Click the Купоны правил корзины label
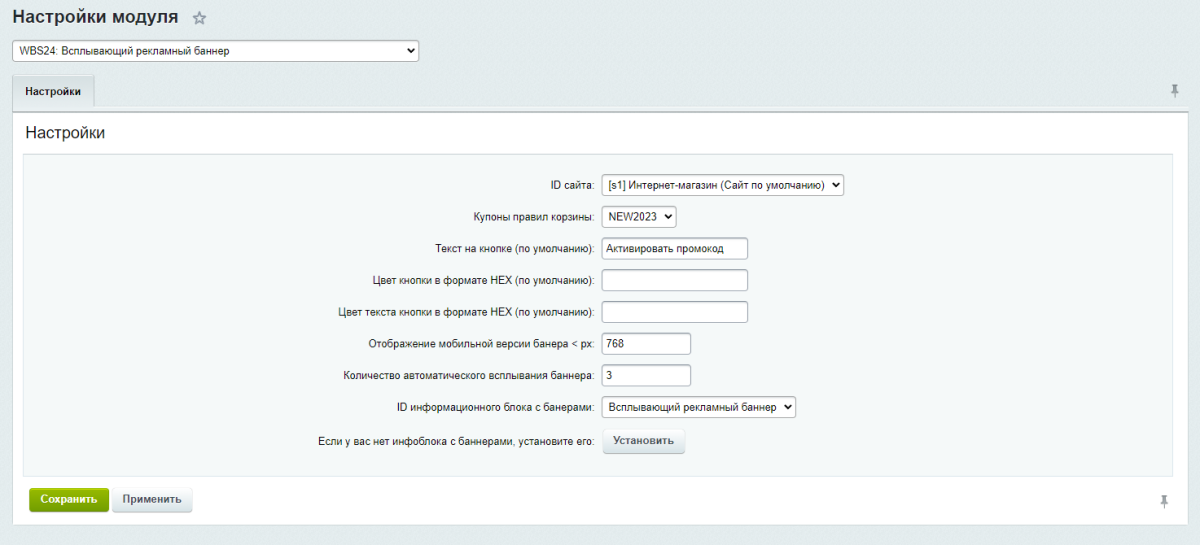Image resolution: width=1200 pixels, height=545 pixels. click(534, 217)
